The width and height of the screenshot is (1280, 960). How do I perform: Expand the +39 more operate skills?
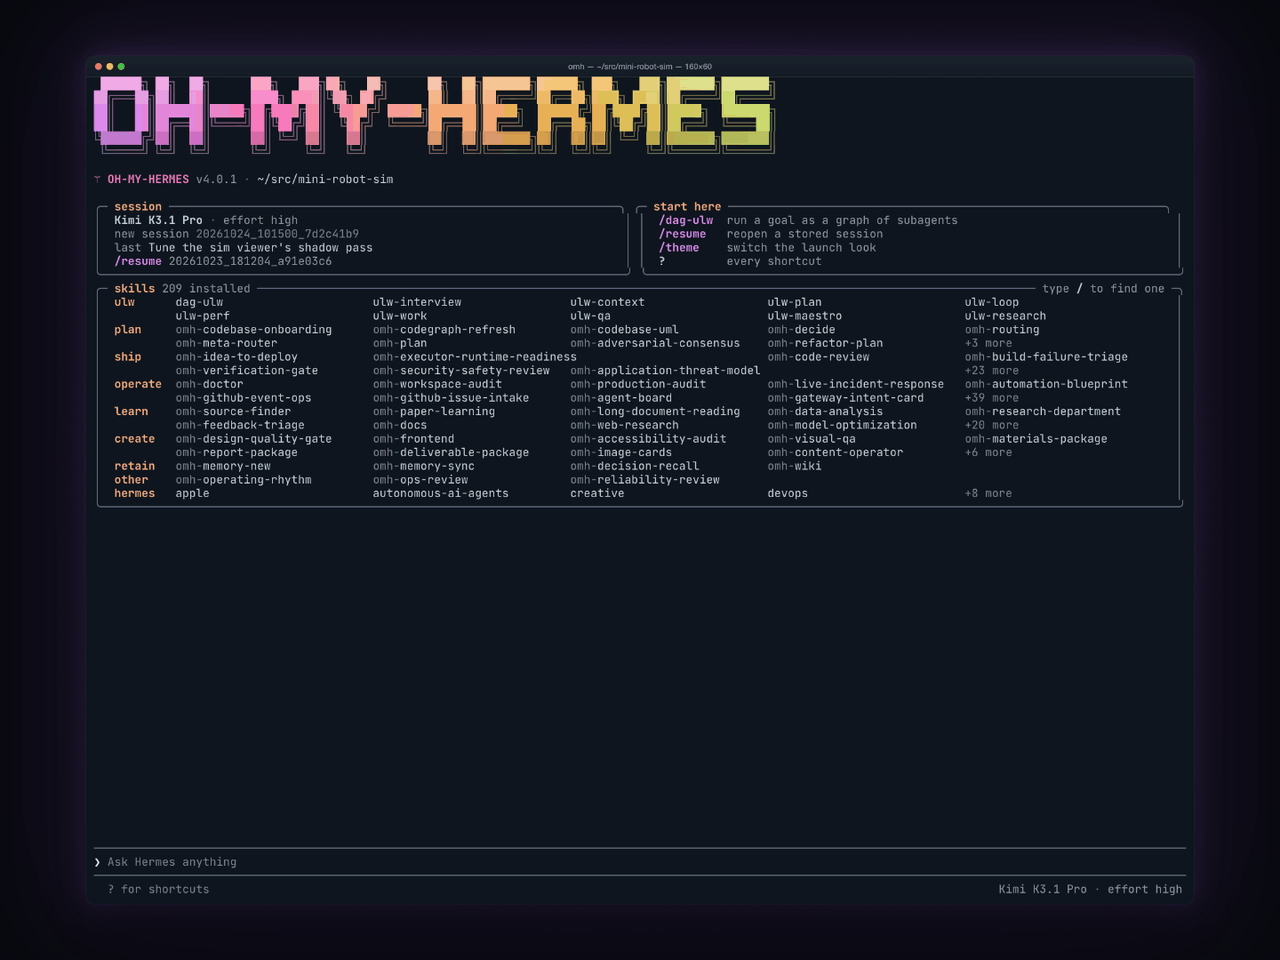(x=992, y=398)
